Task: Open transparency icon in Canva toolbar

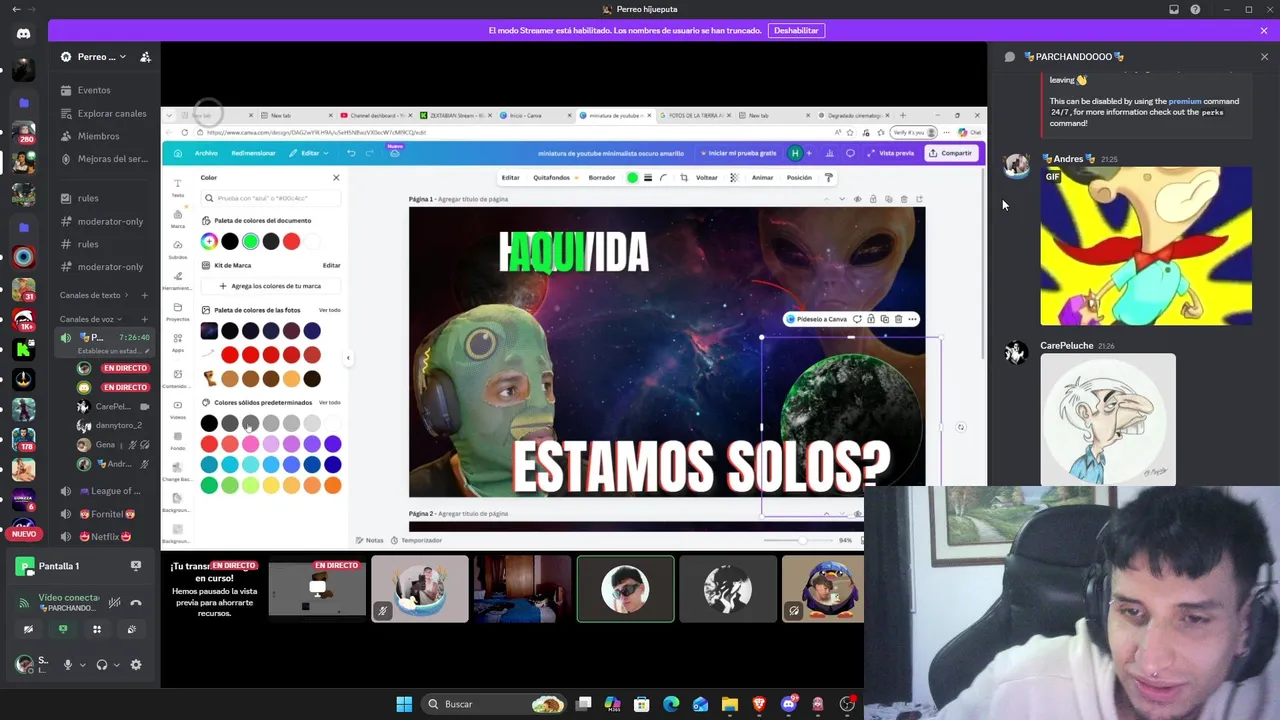Action: [x=734, y=178]
